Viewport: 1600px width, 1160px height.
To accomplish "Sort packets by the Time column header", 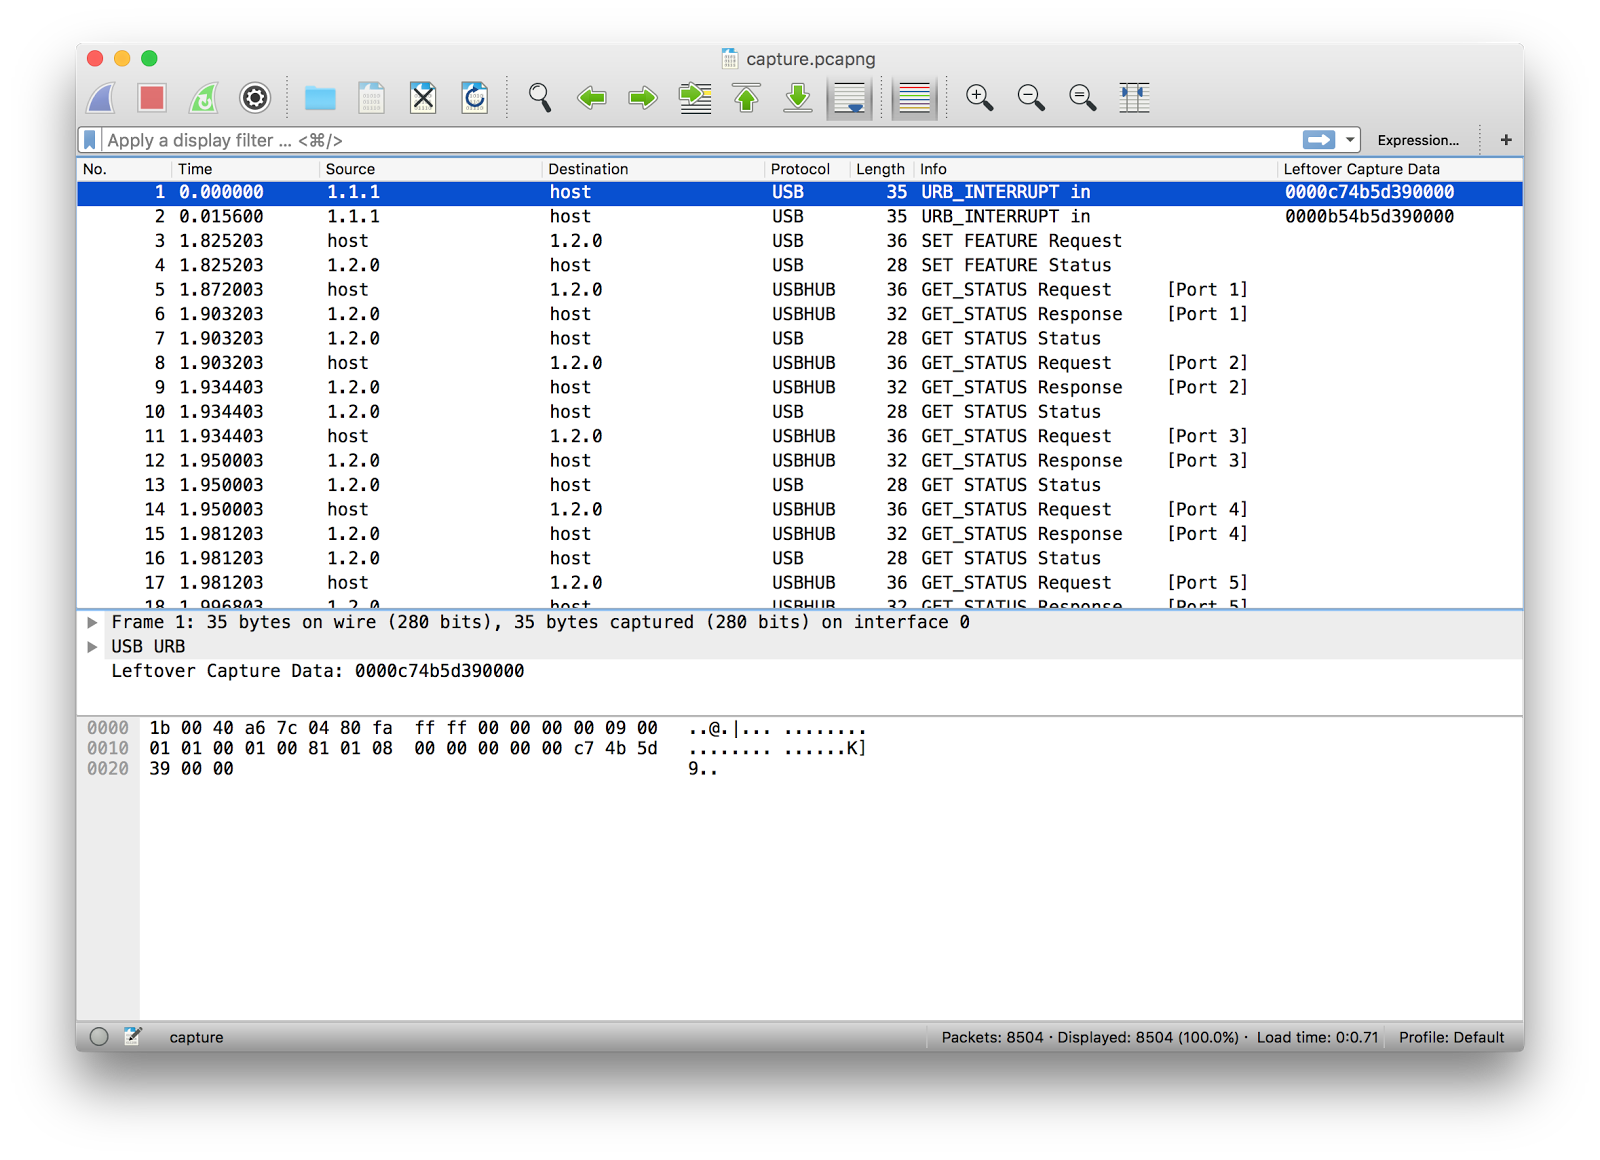I will coord(245,169).
